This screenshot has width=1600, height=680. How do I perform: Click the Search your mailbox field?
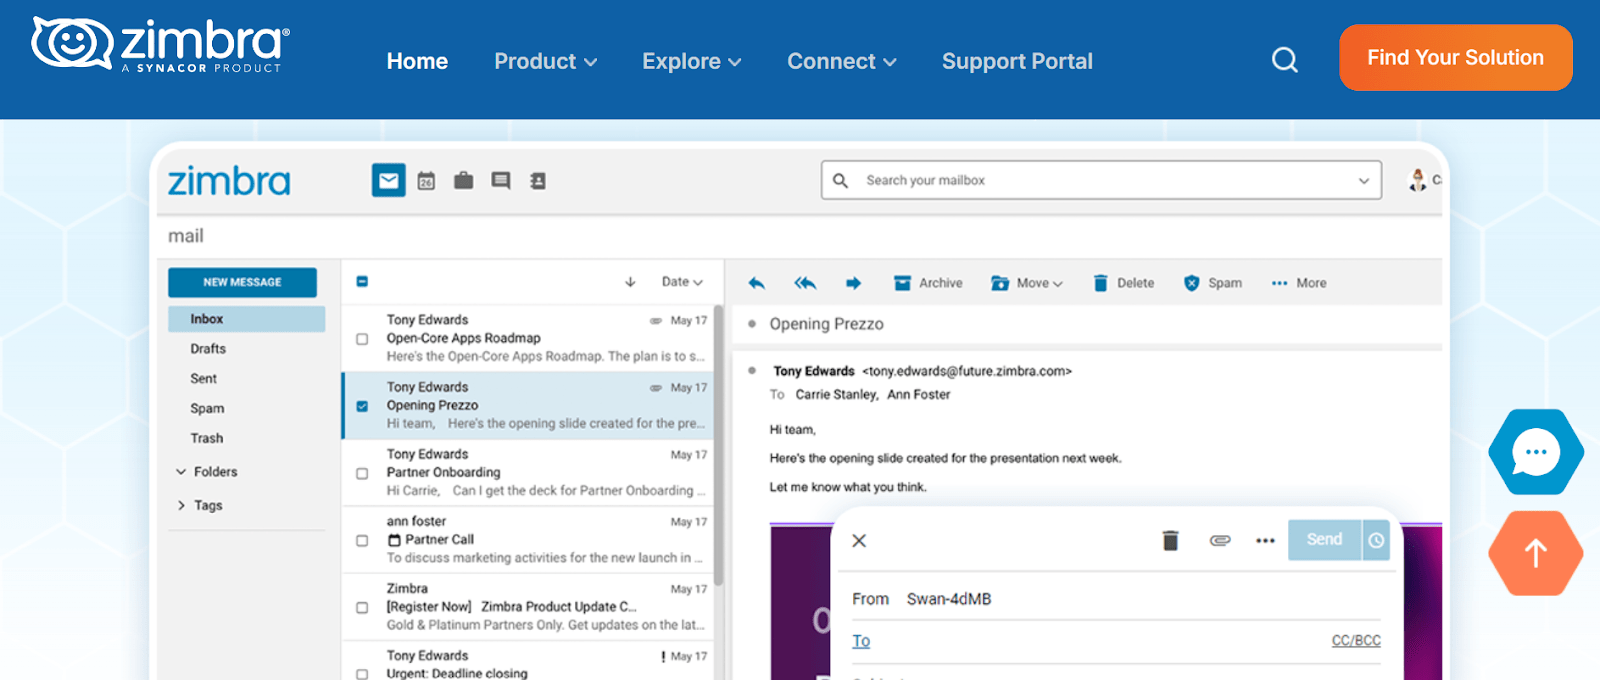pyautogui.click(x=1100, y=180)
